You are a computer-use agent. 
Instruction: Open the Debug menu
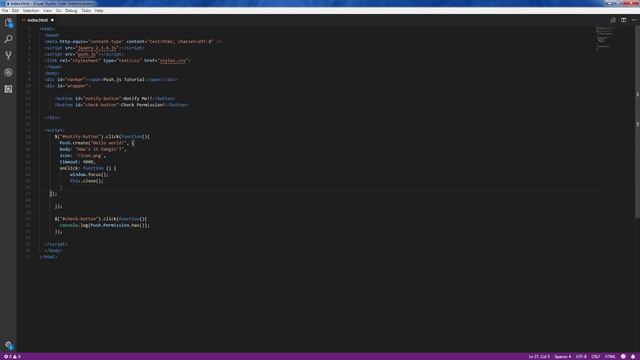tap(71, 11)
